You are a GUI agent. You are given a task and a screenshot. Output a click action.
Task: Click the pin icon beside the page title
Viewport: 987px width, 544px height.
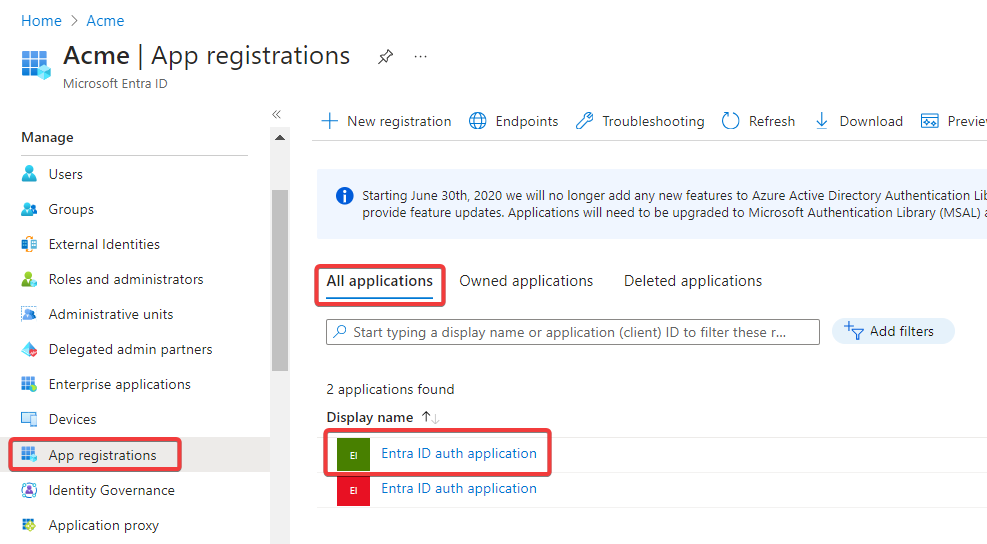point(385,57)
